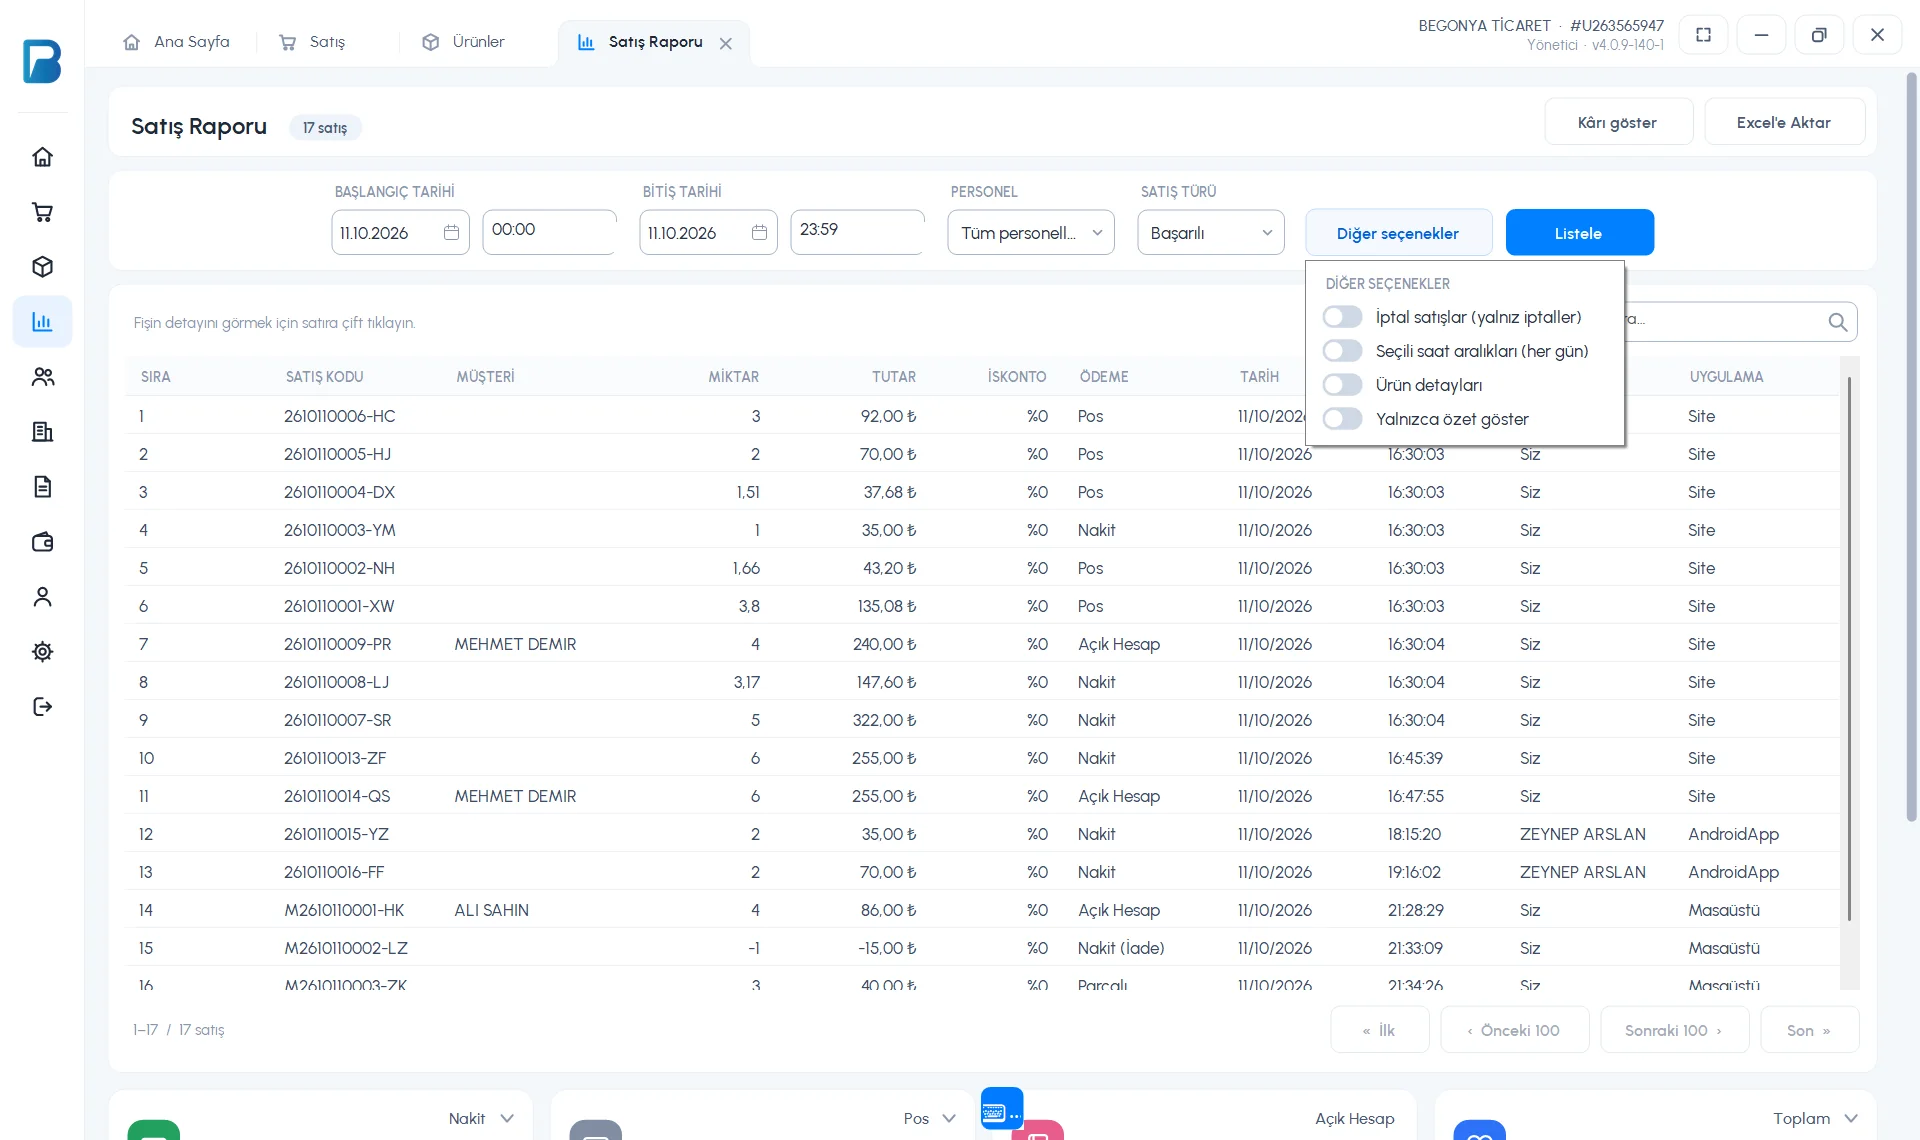1920x1140 pixels.
Task: Open the document icon in the sidebar
Action: click(42, 487)
